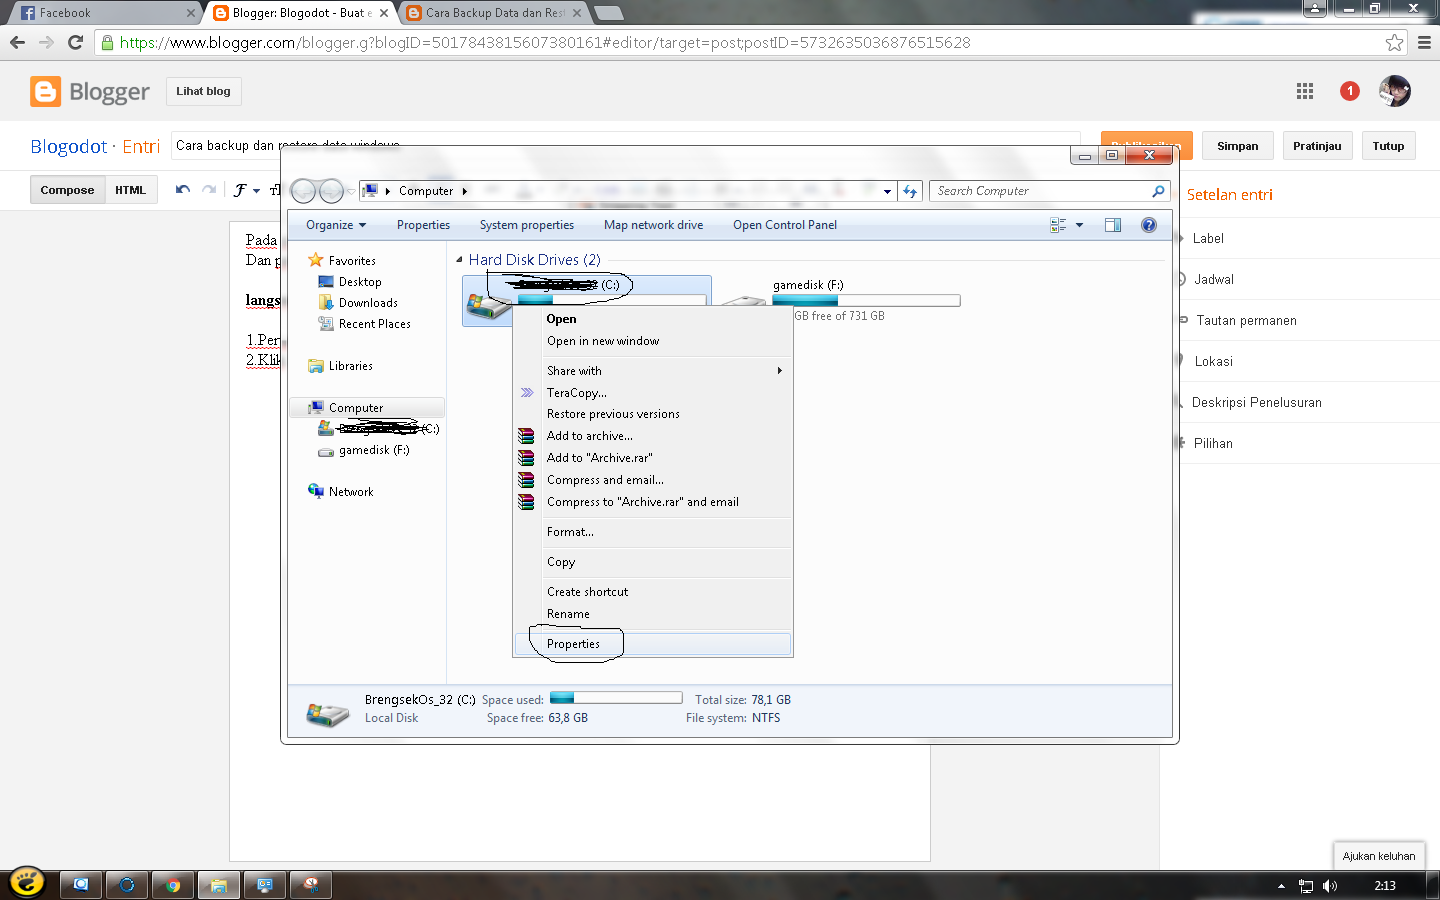Select the gamedisk (F:) drive in the main pane
Image resolution: width=1440 pixels, height=900 pixels.
pyautogui.click(x=842, y=300)
